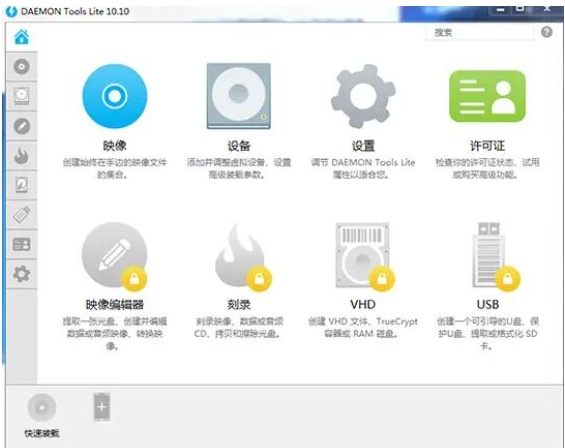This screenshot has height=448, width=565.
Task: Open the VHD hard disk icon in the sidebar
Action: (22, 185)
